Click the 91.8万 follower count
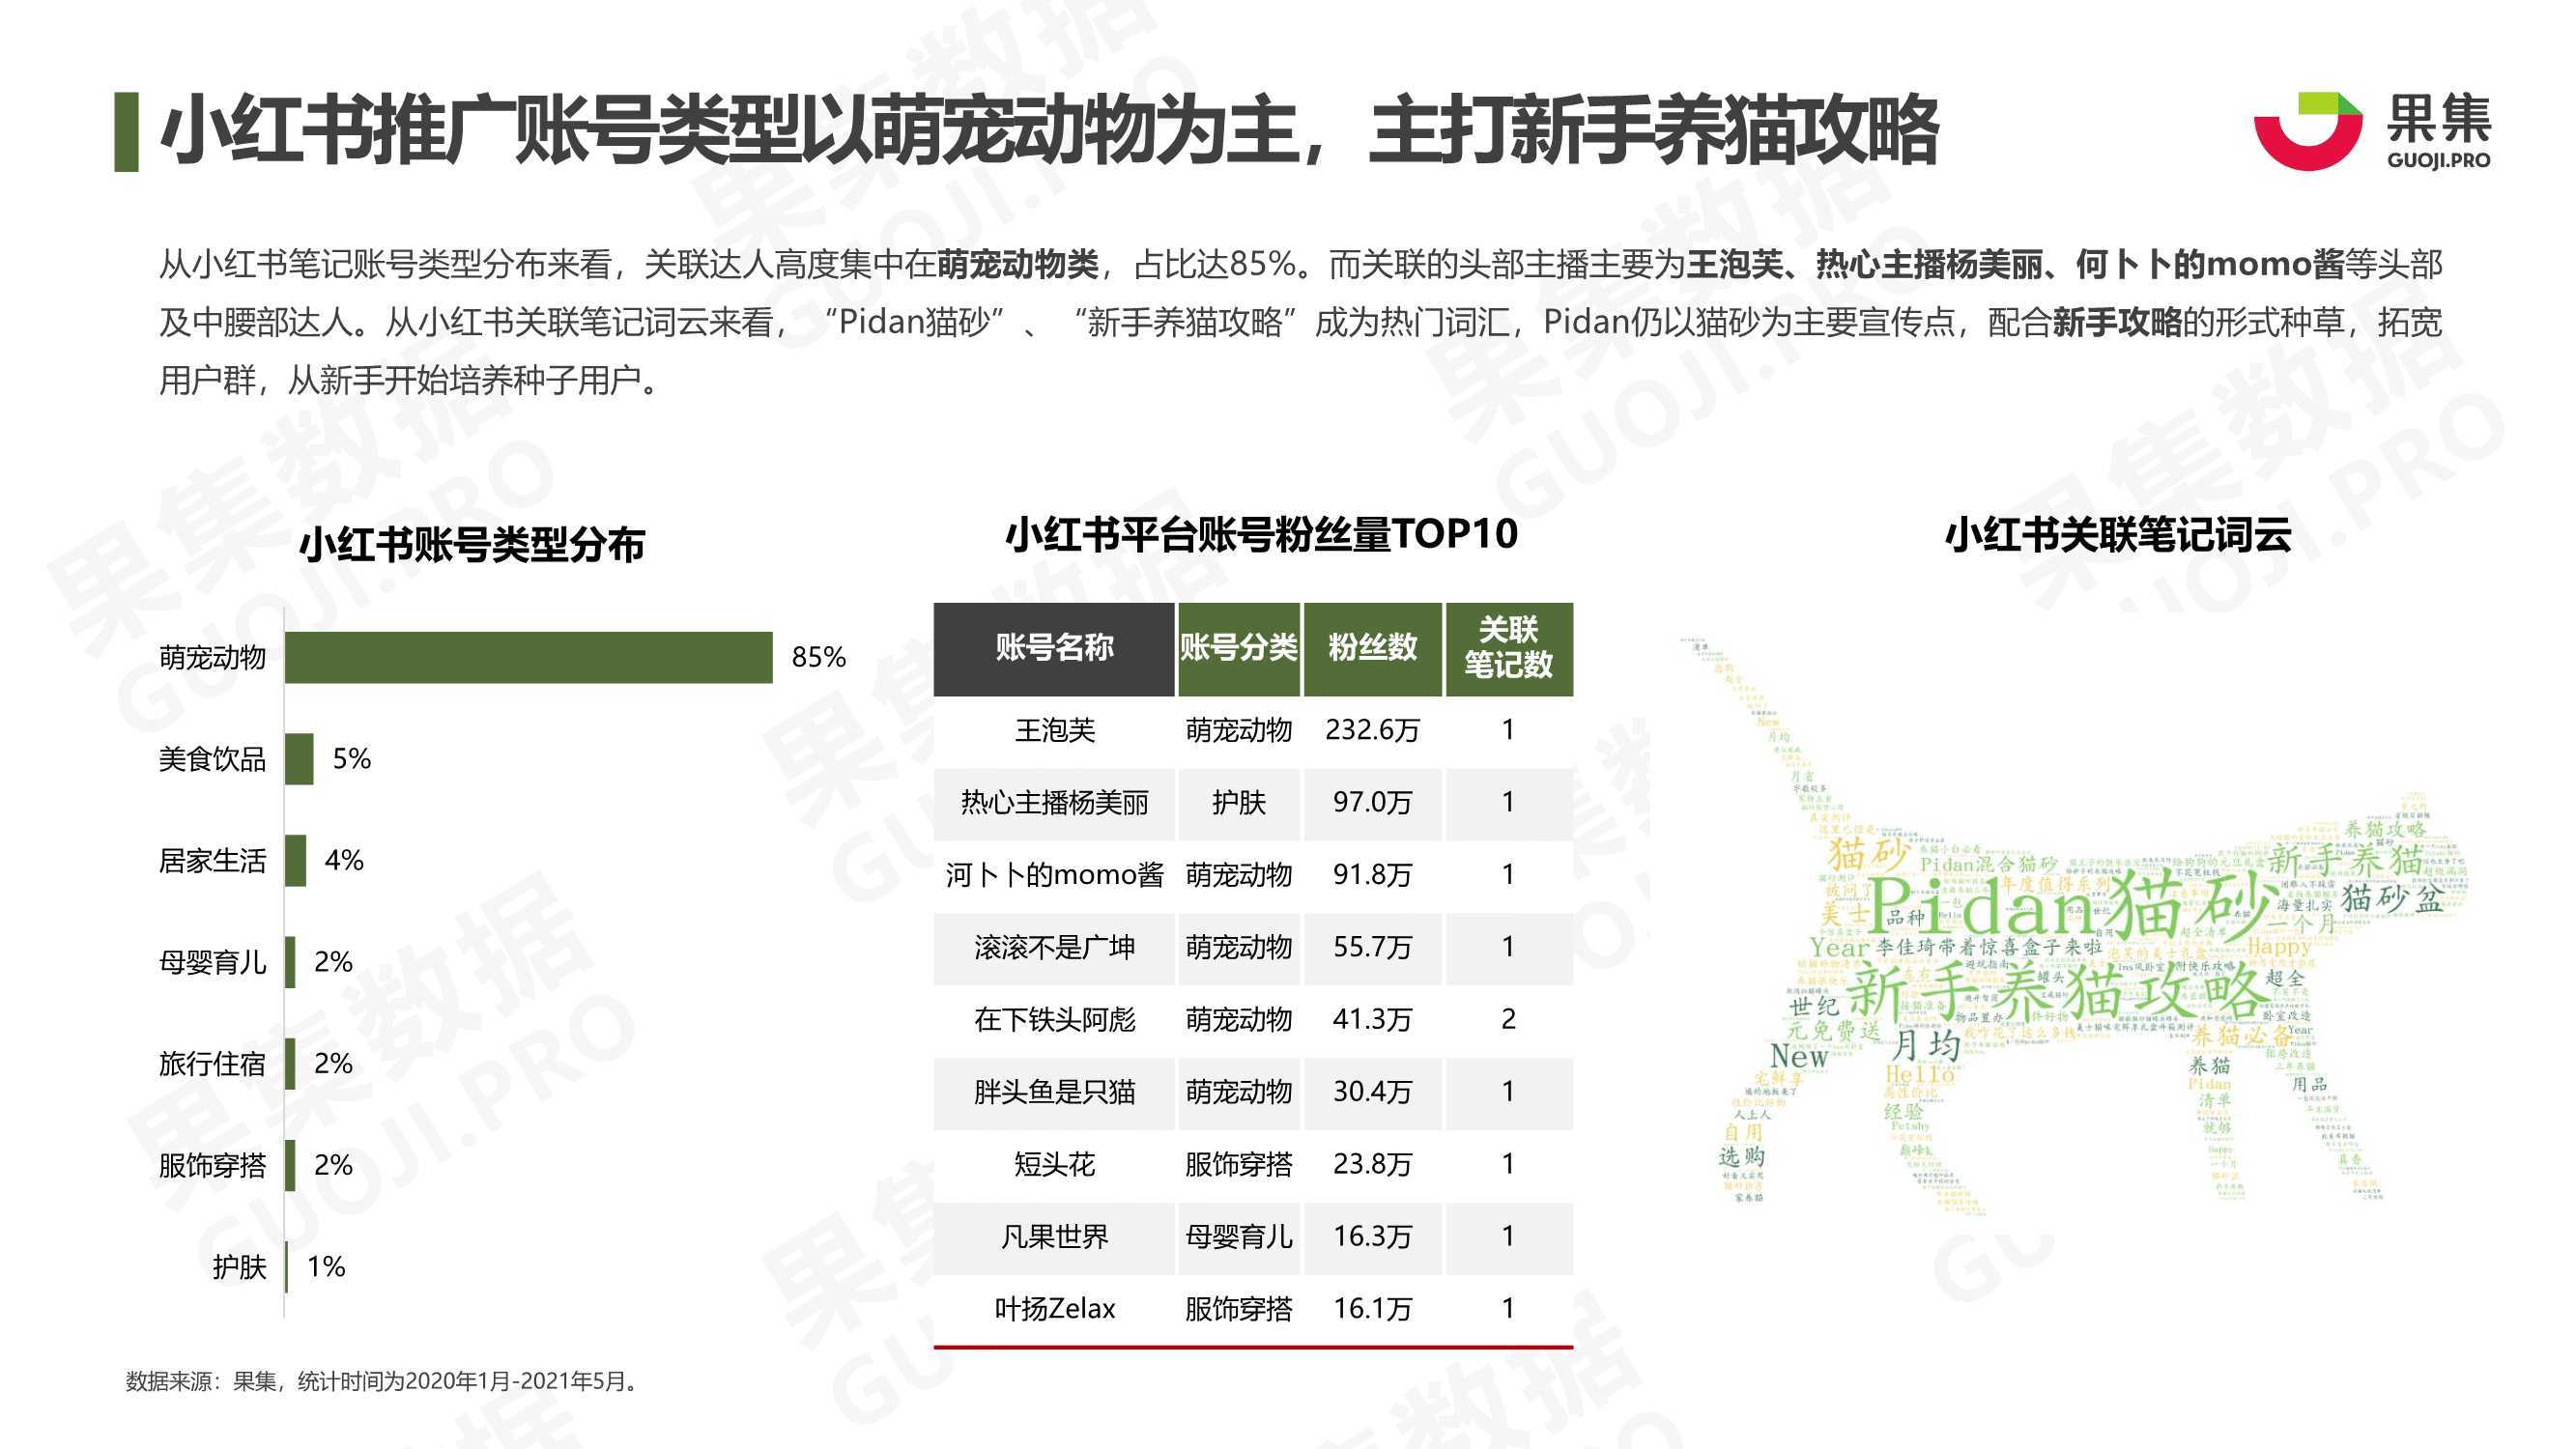 1373,875
